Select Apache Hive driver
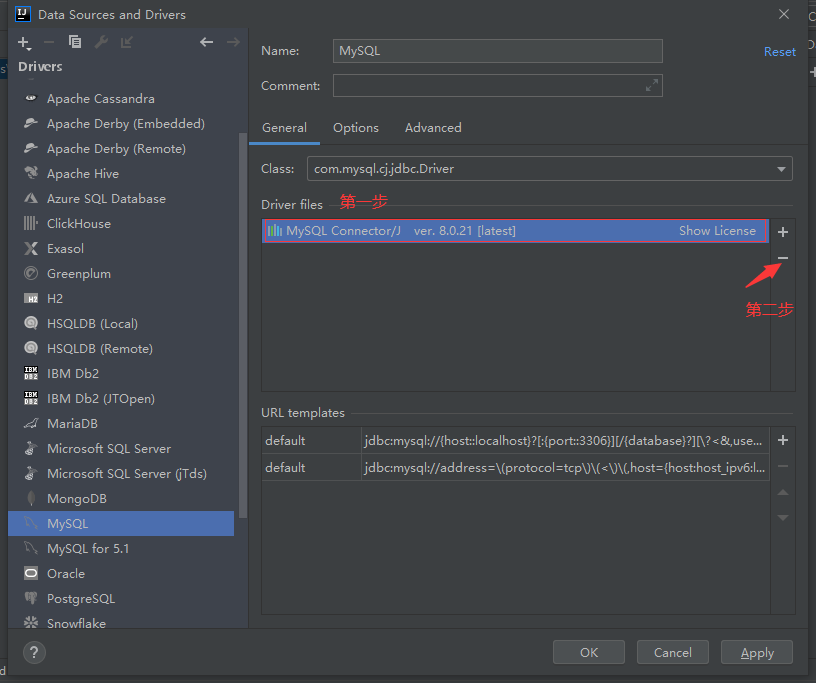Screen dimensions: 816x683 pos(121,173)
